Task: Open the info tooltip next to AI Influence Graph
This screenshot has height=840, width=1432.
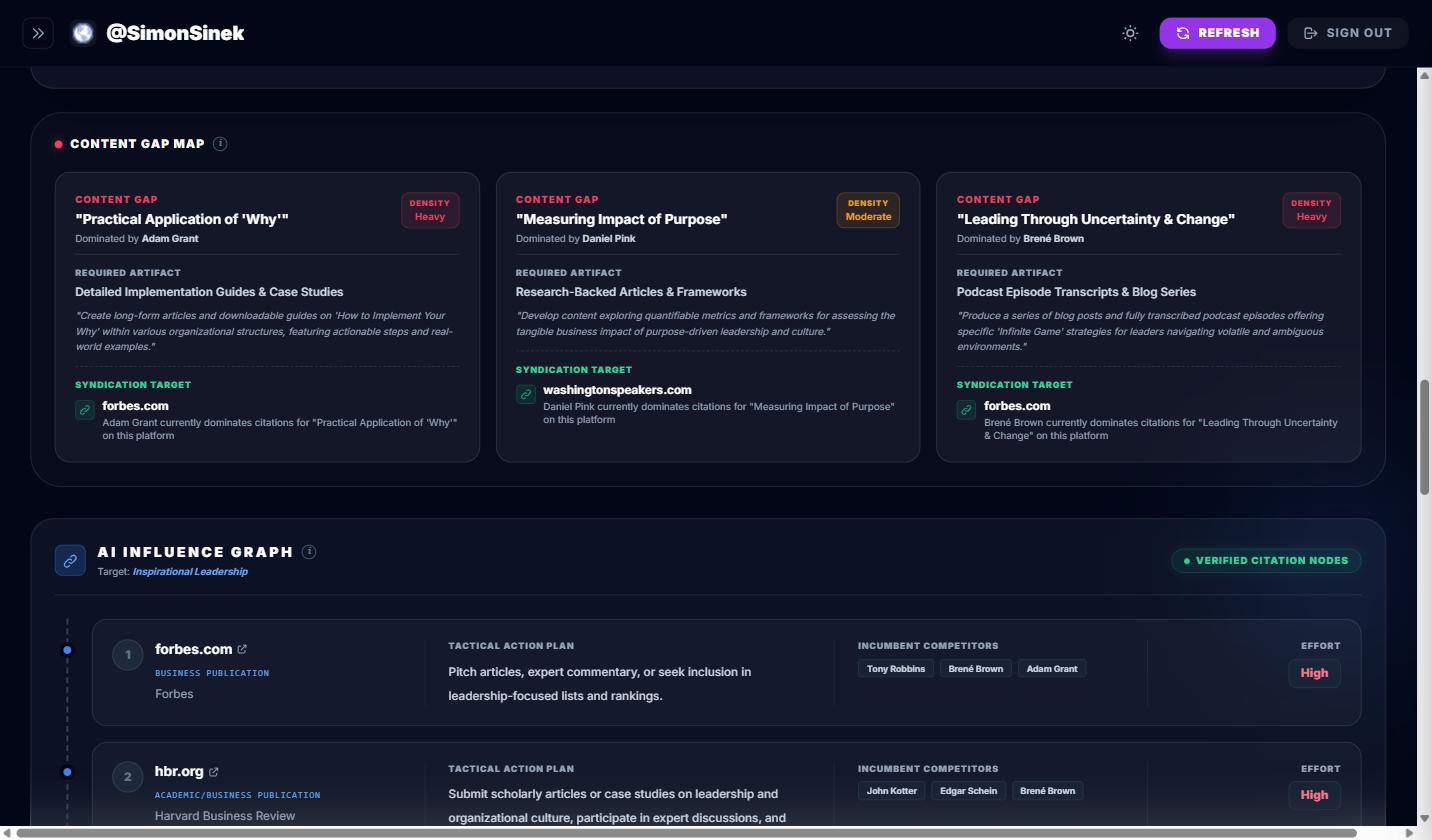Action: click(309, 551)
